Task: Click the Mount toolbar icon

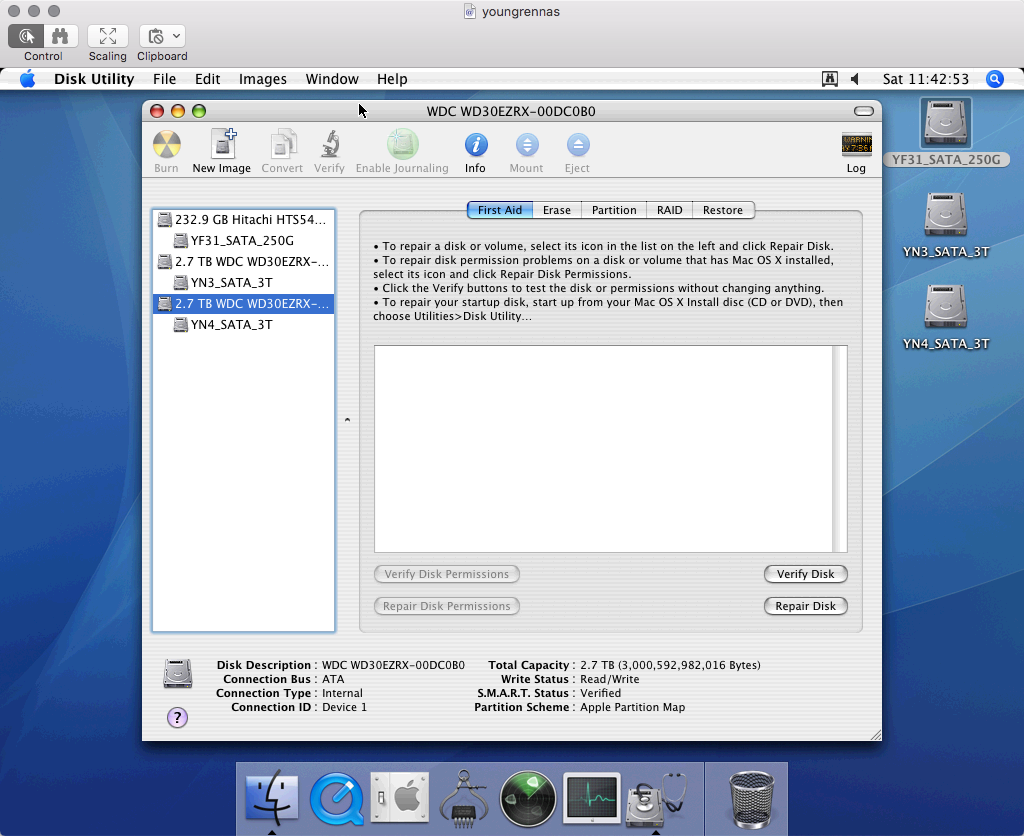Action: tap(526, 152)
